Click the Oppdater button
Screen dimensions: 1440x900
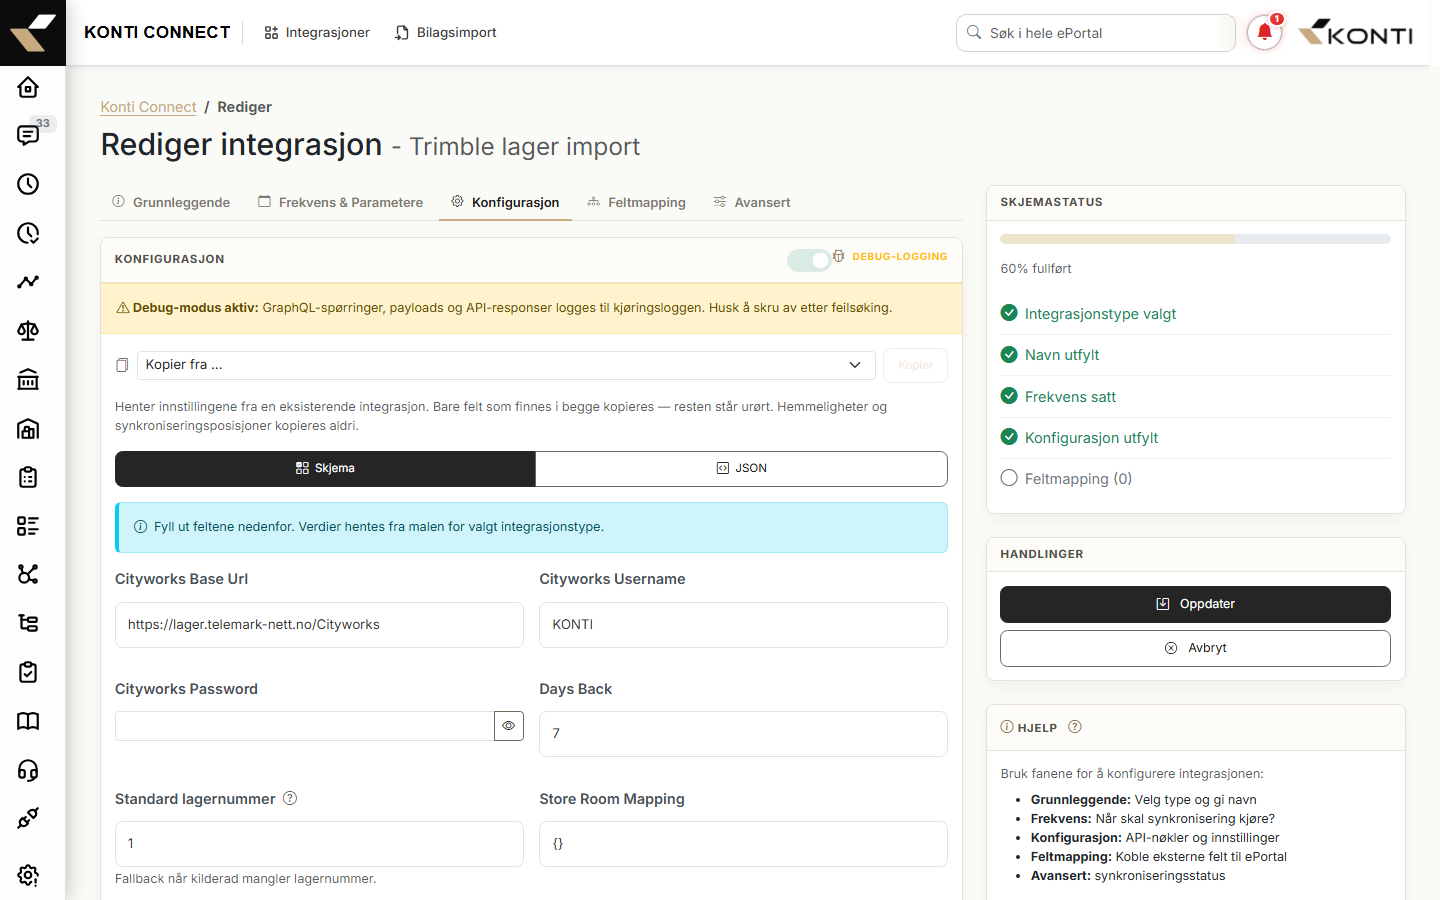1195,604
